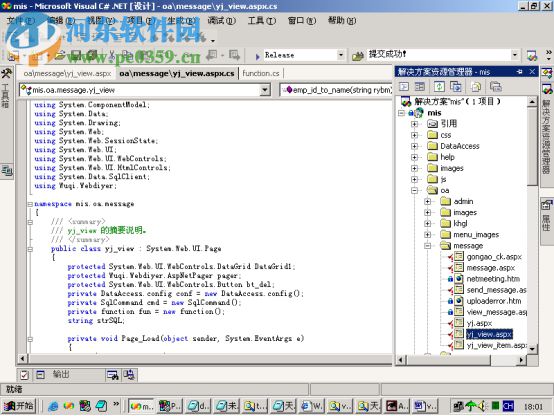
Task: Open the 调试 (Debug) menu
Action: 221,20
